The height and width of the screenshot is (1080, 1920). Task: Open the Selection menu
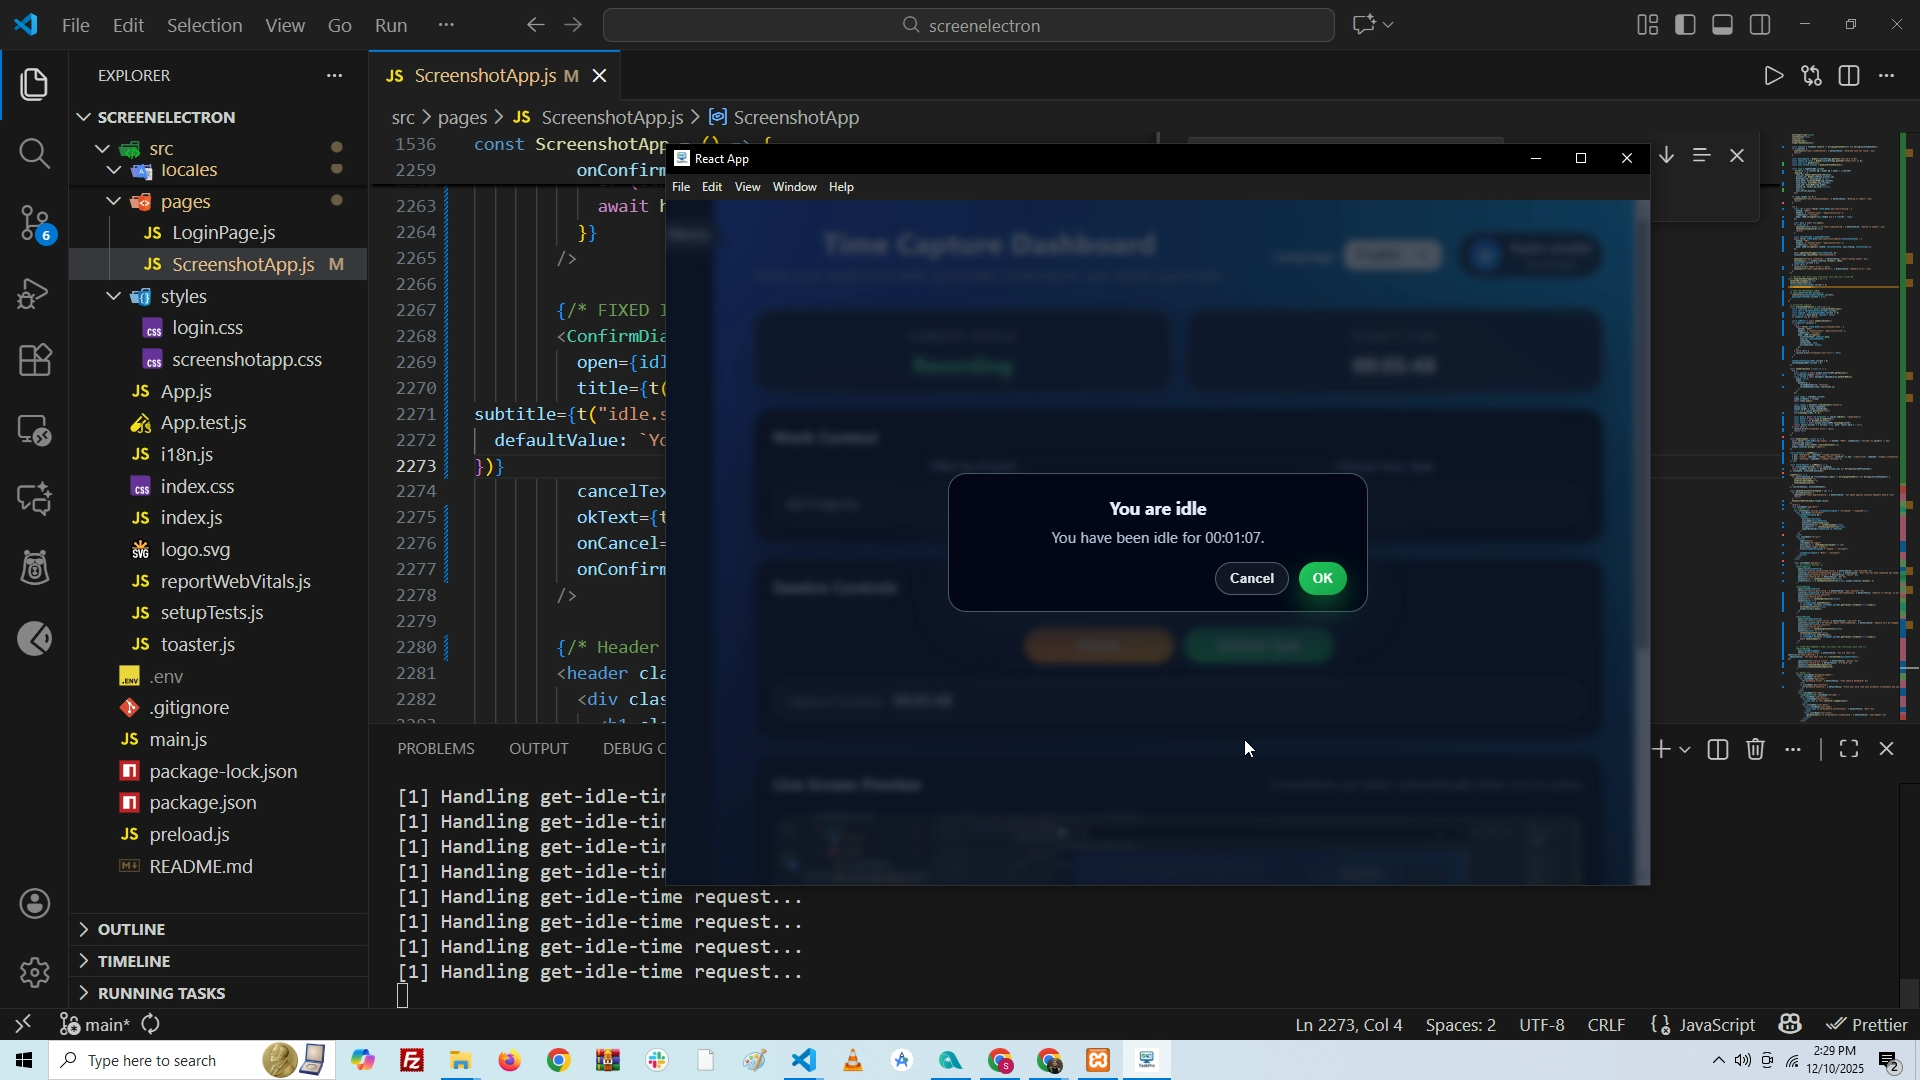tap(204, 25)
